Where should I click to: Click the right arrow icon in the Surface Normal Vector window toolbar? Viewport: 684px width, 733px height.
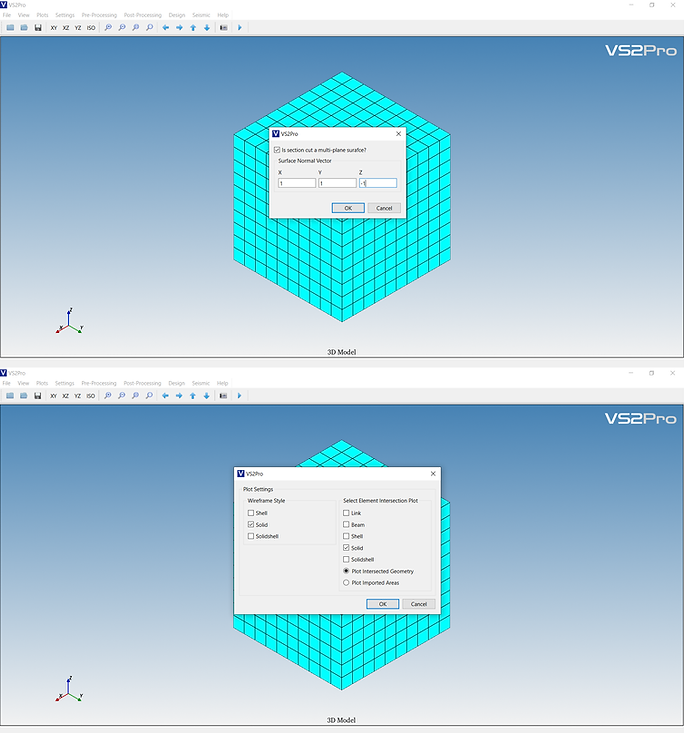[x=179, y=28]
